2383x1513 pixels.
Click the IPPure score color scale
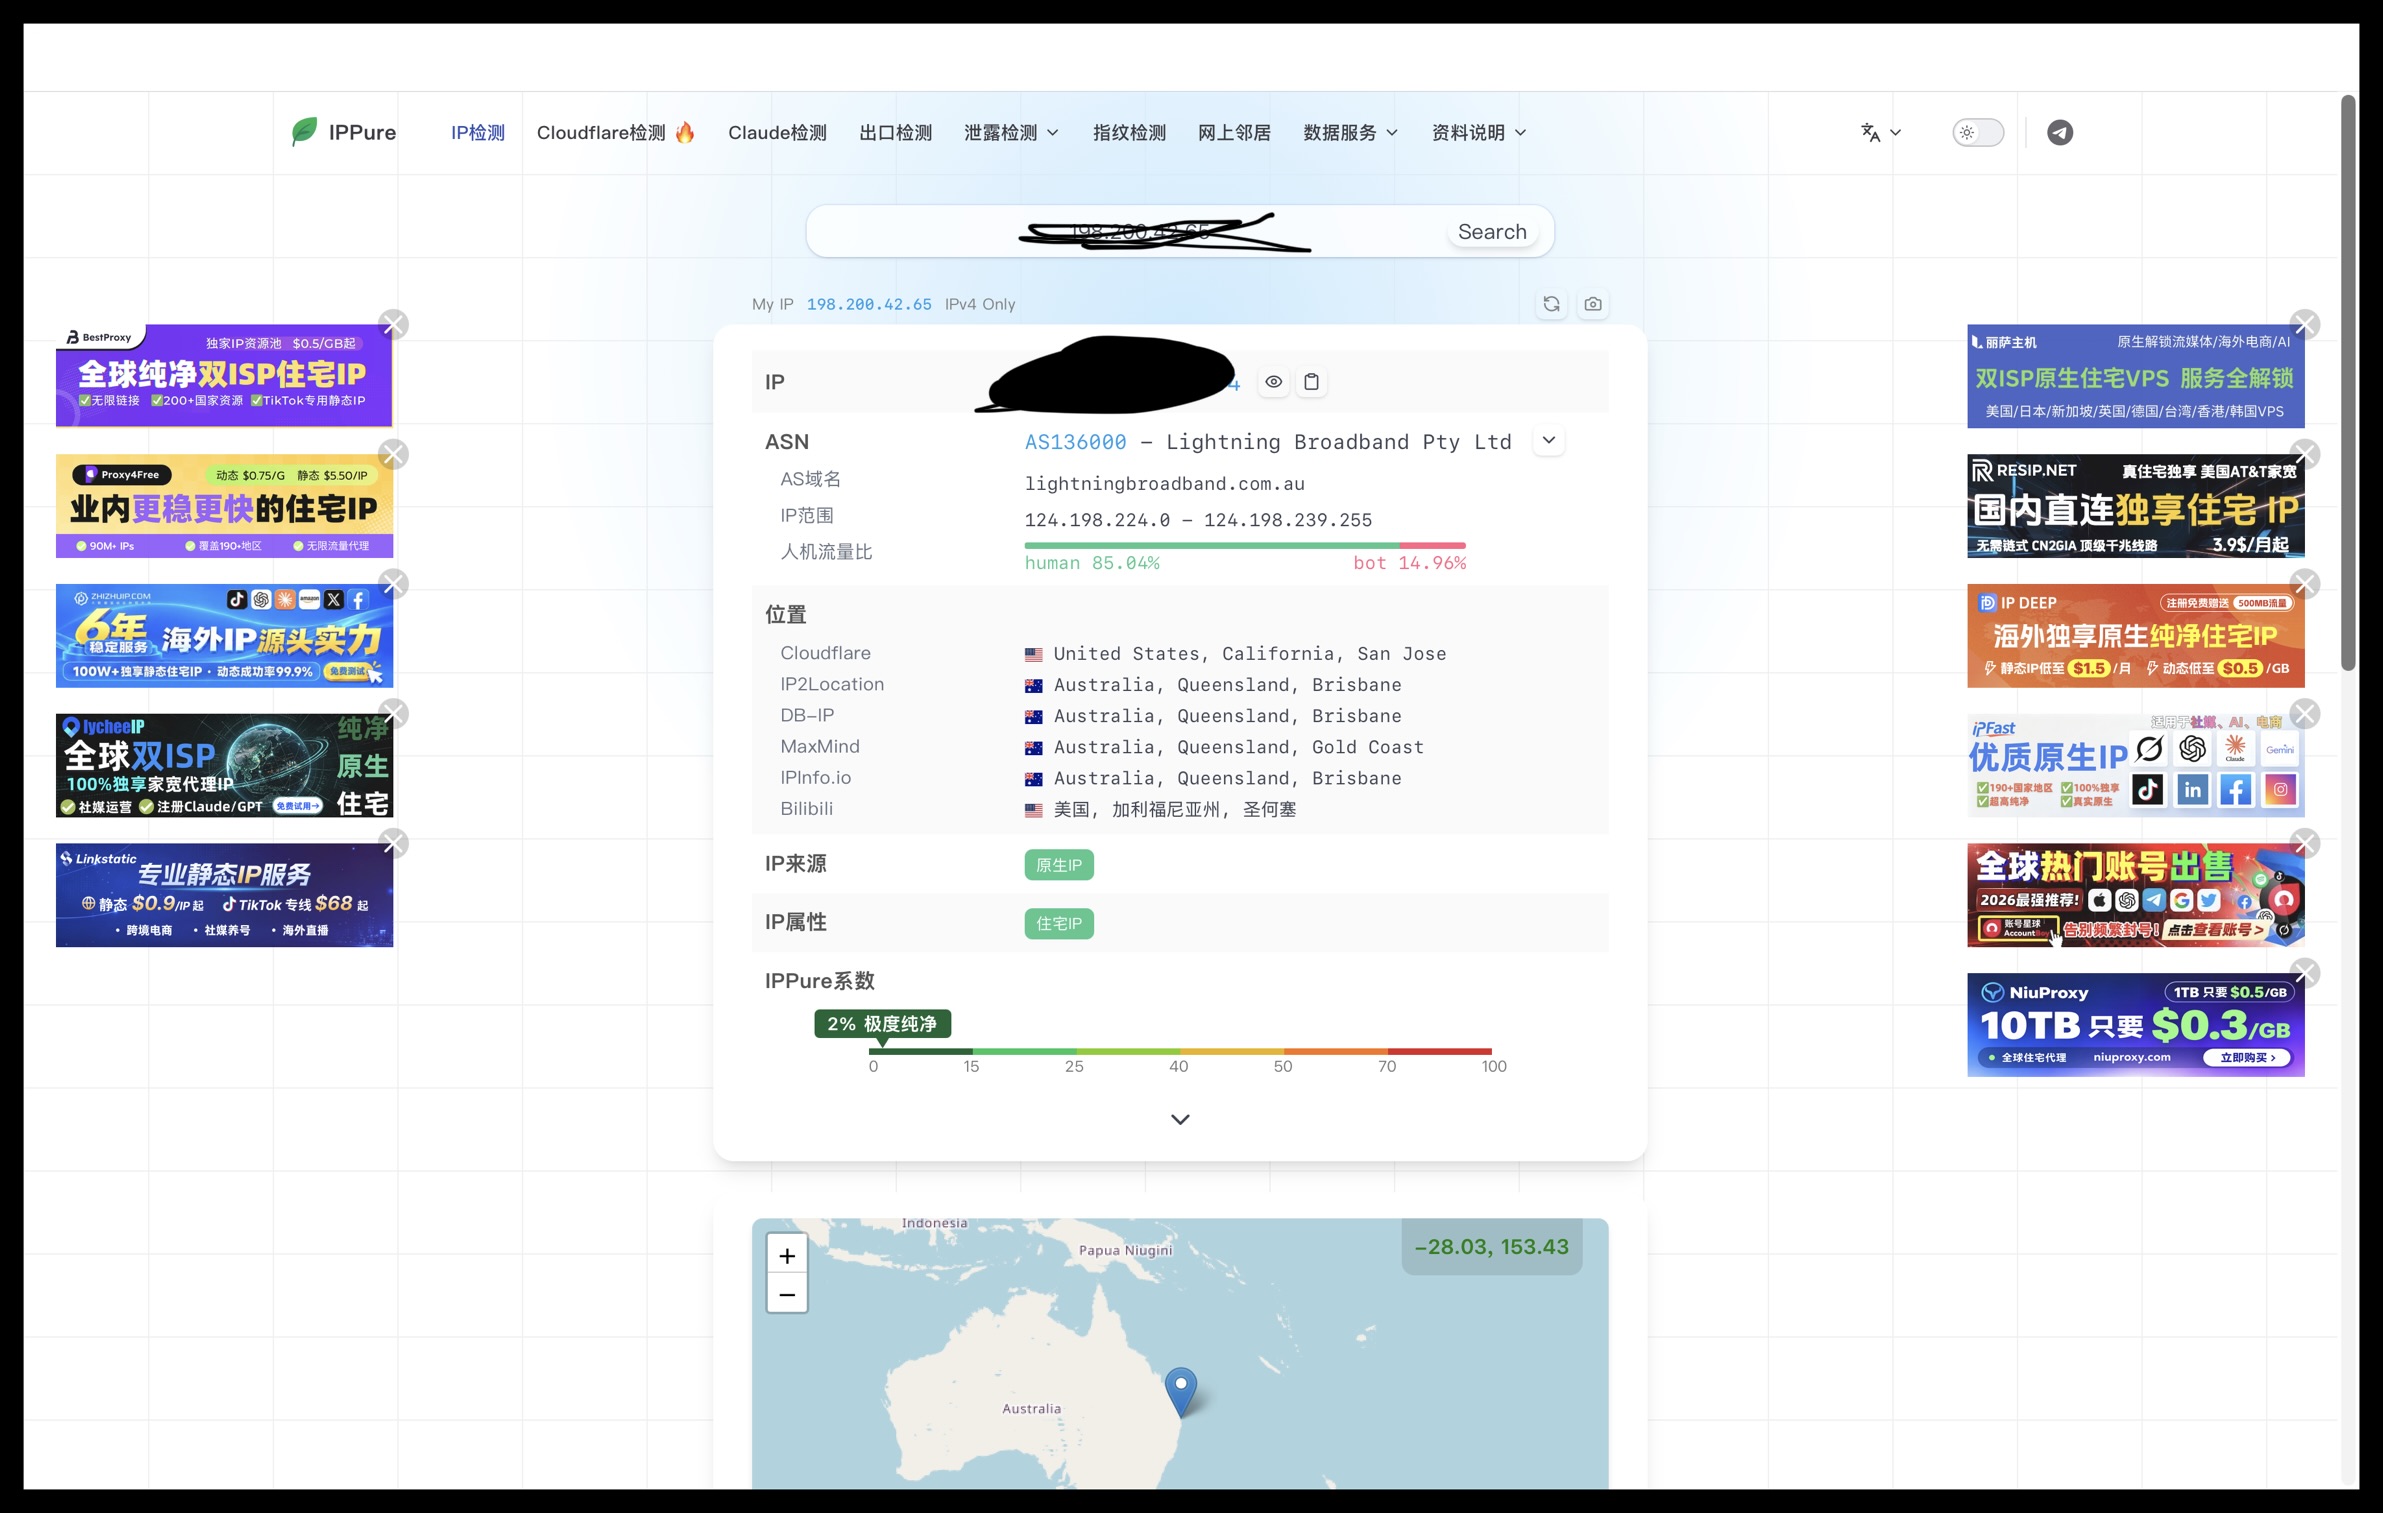(x=1180, y=1051)
